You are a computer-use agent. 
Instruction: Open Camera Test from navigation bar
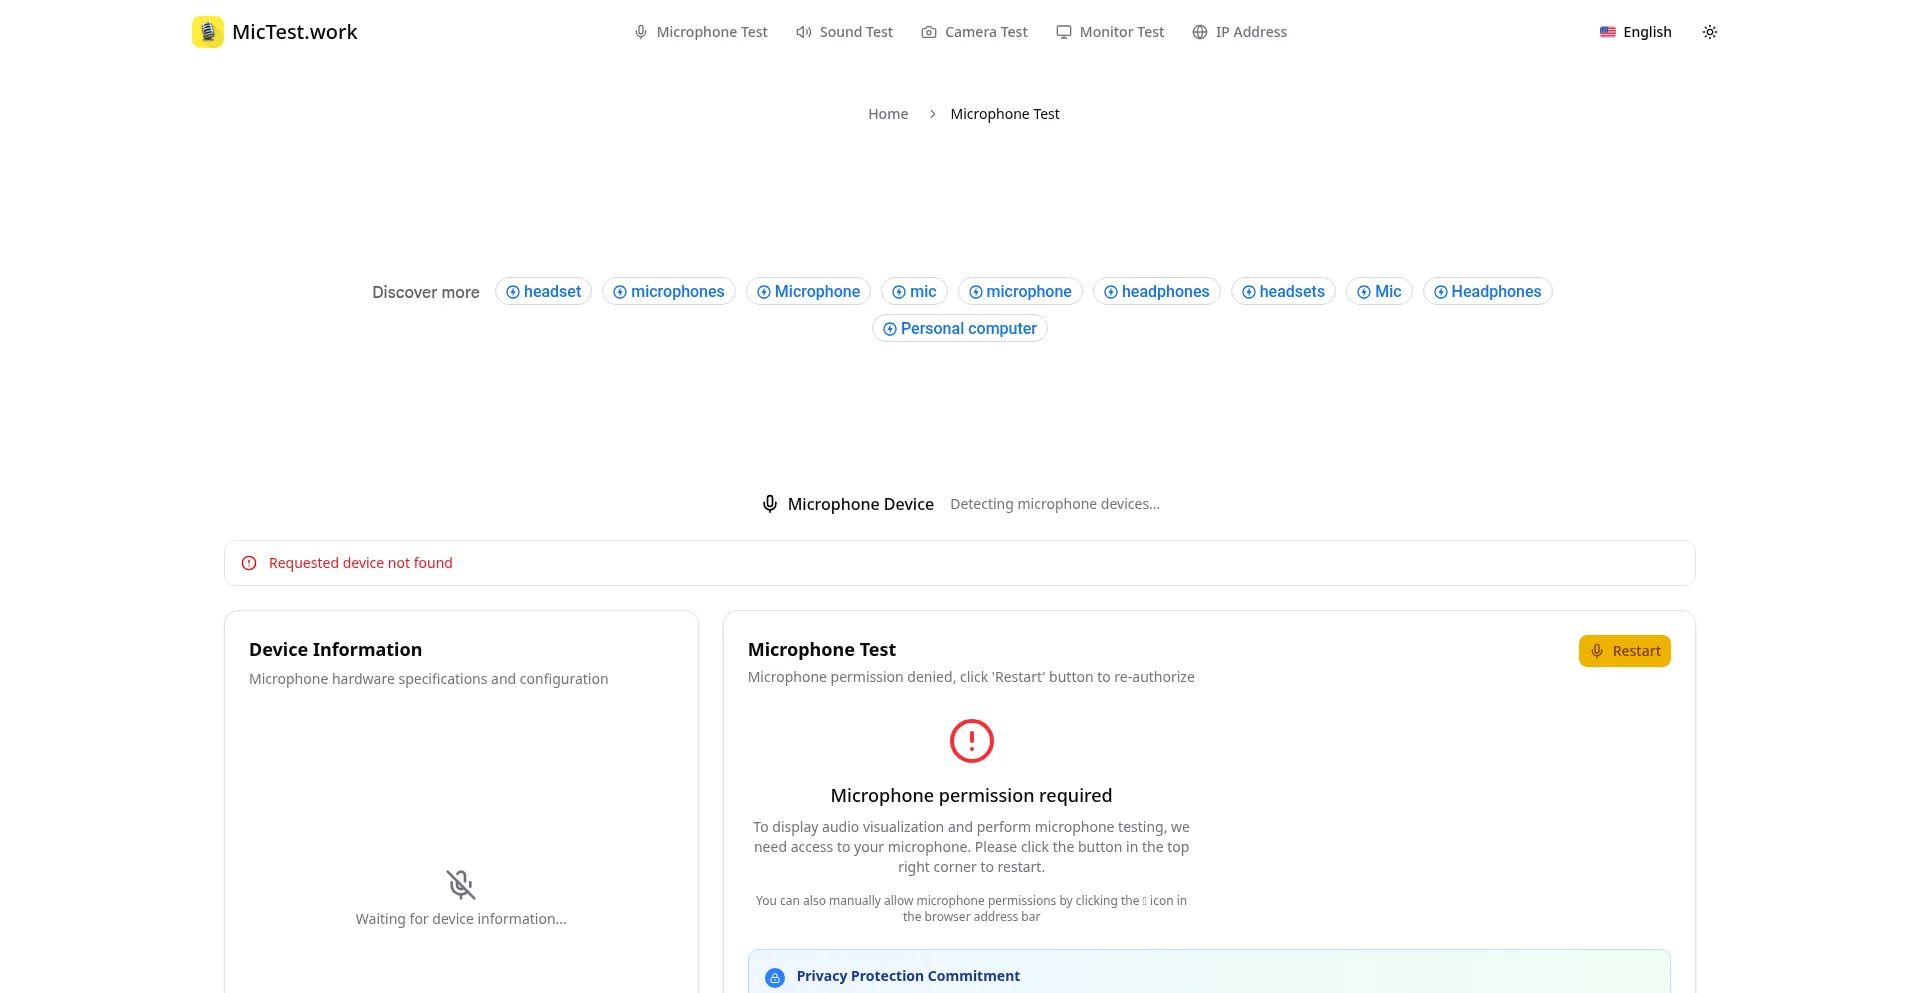[x=974, y=32]
